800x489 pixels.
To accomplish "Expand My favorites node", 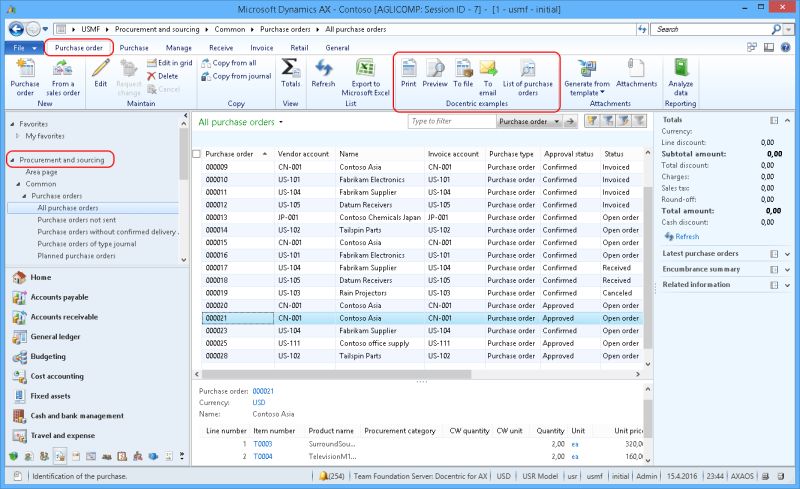I will [18, 136].
